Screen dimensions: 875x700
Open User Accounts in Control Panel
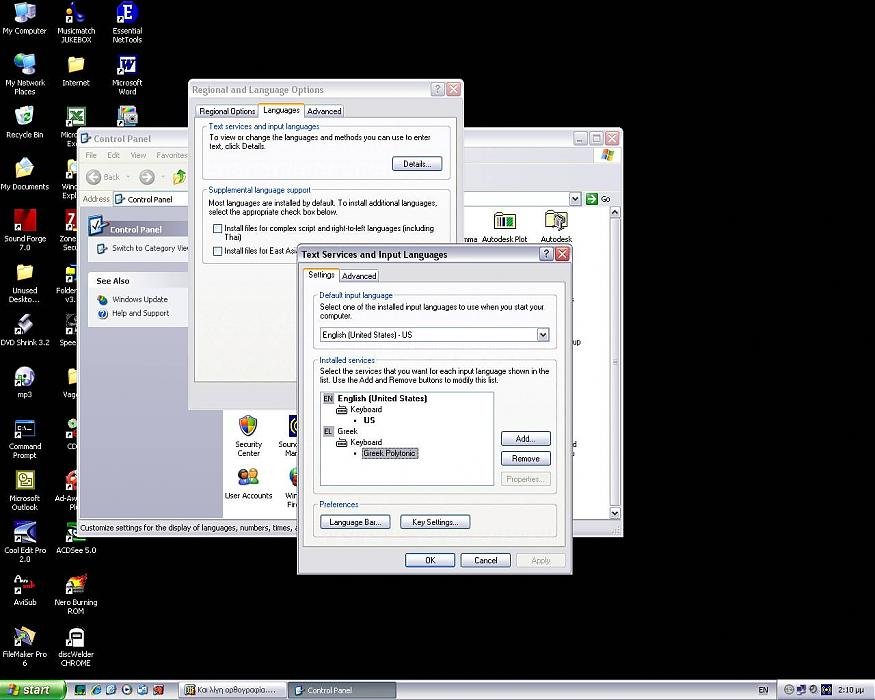248,482
